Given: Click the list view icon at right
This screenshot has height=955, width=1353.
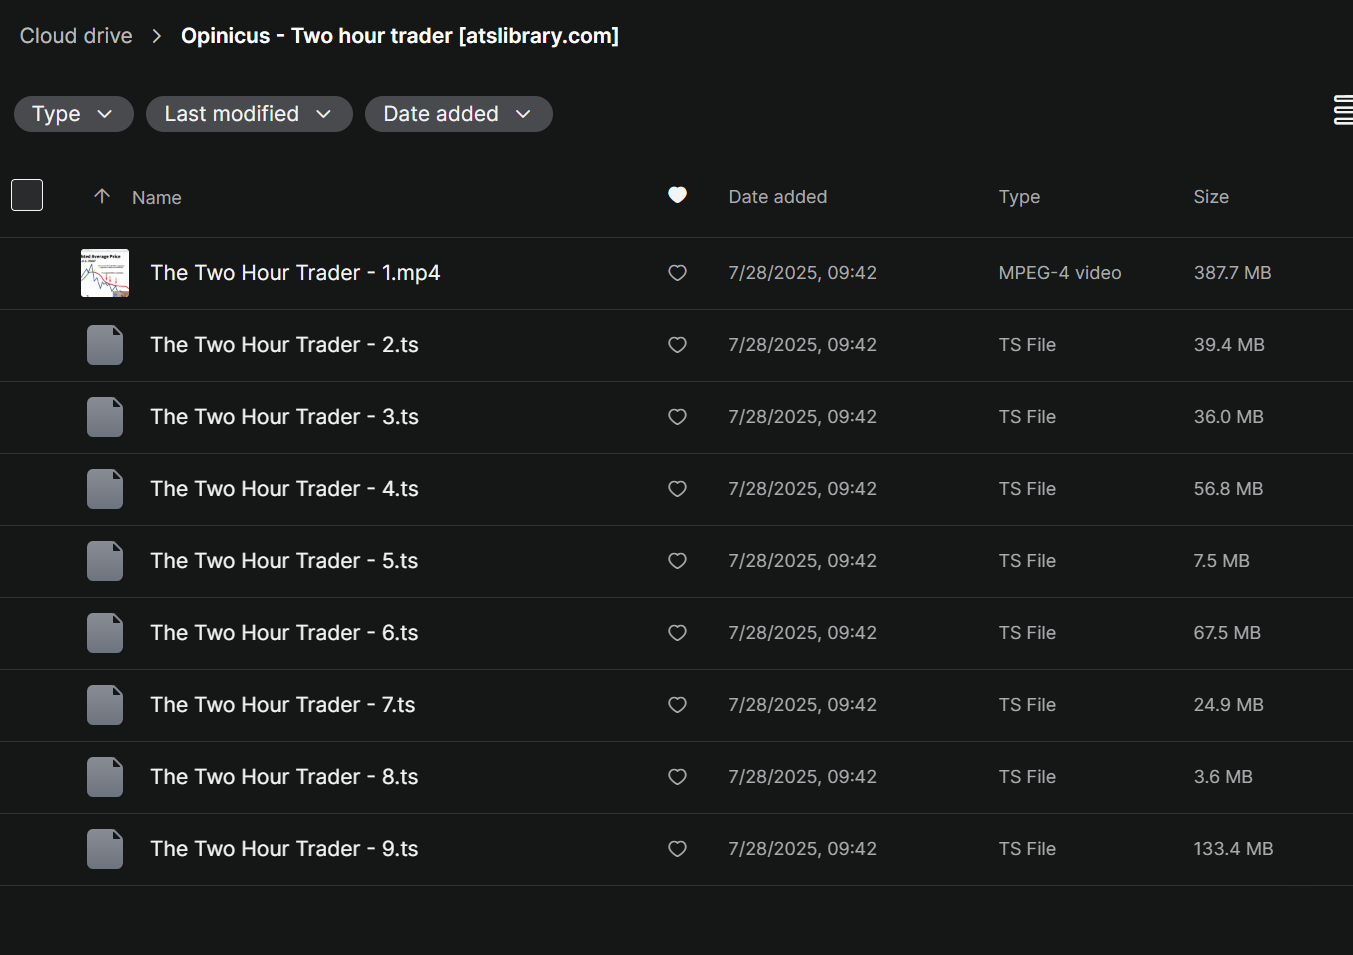Looking at the screenshot, I should [1342, 110].
